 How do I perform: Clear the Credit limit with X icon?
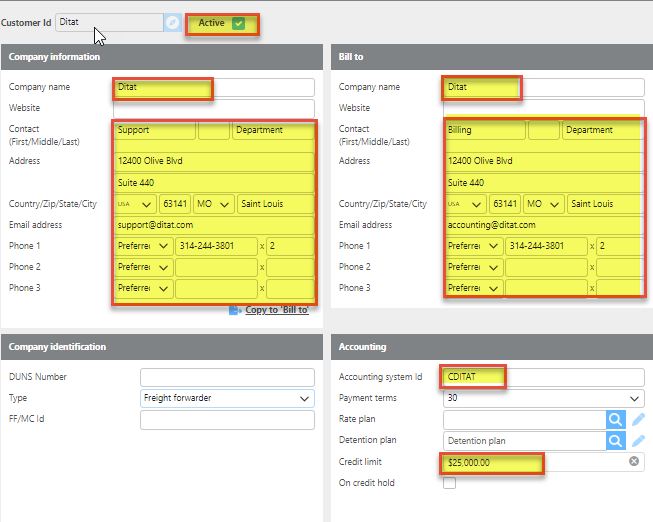click(633, 462)
